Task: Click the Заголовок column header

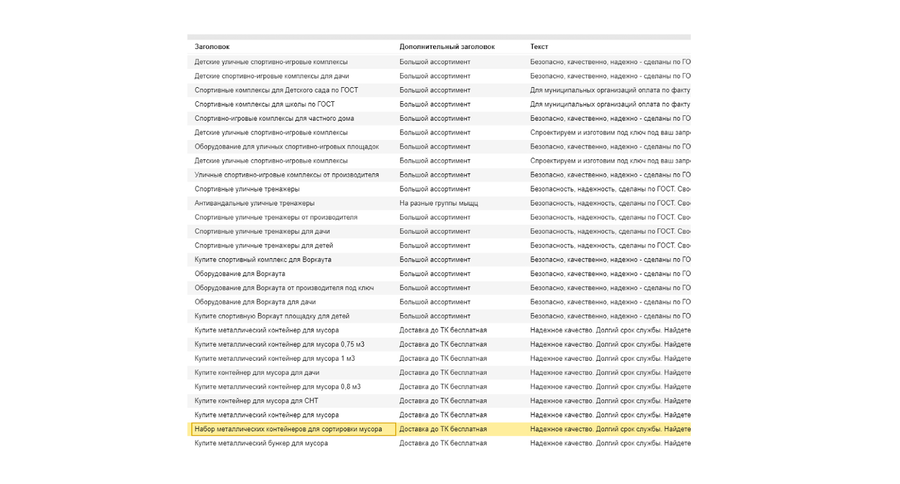Action: click(x=212, y=47)
